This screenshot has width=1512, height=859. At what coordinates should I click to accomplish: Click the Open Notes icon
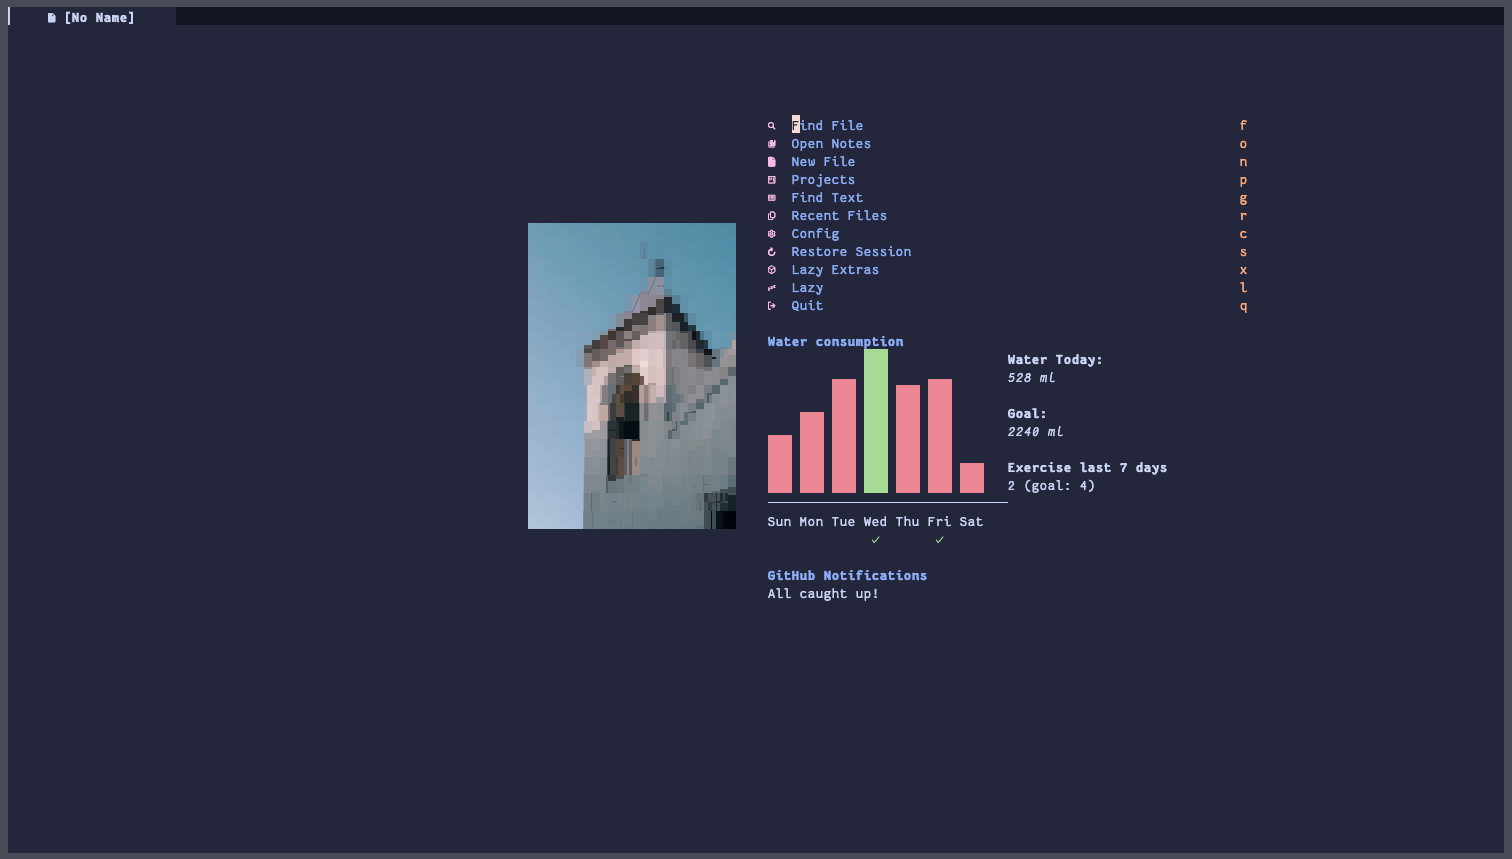(x=771, y=143)
